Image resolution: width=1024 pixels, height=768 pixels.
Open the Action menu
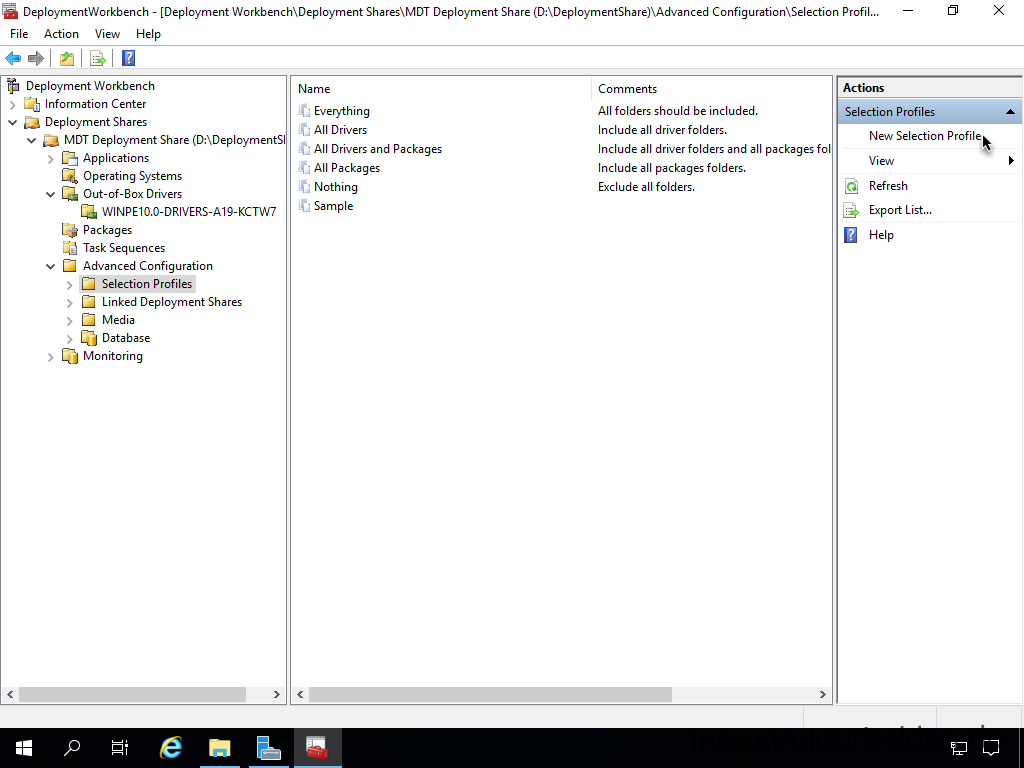(61, 34)
